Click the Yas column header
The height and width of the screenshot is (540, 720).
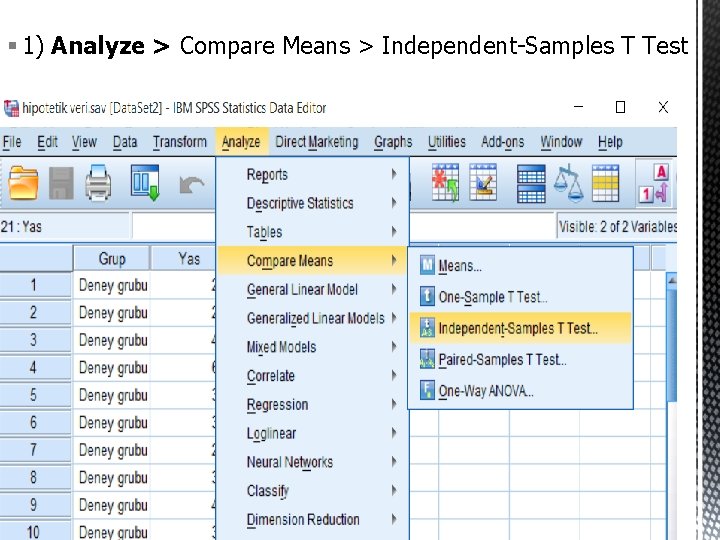coord(183,259)
